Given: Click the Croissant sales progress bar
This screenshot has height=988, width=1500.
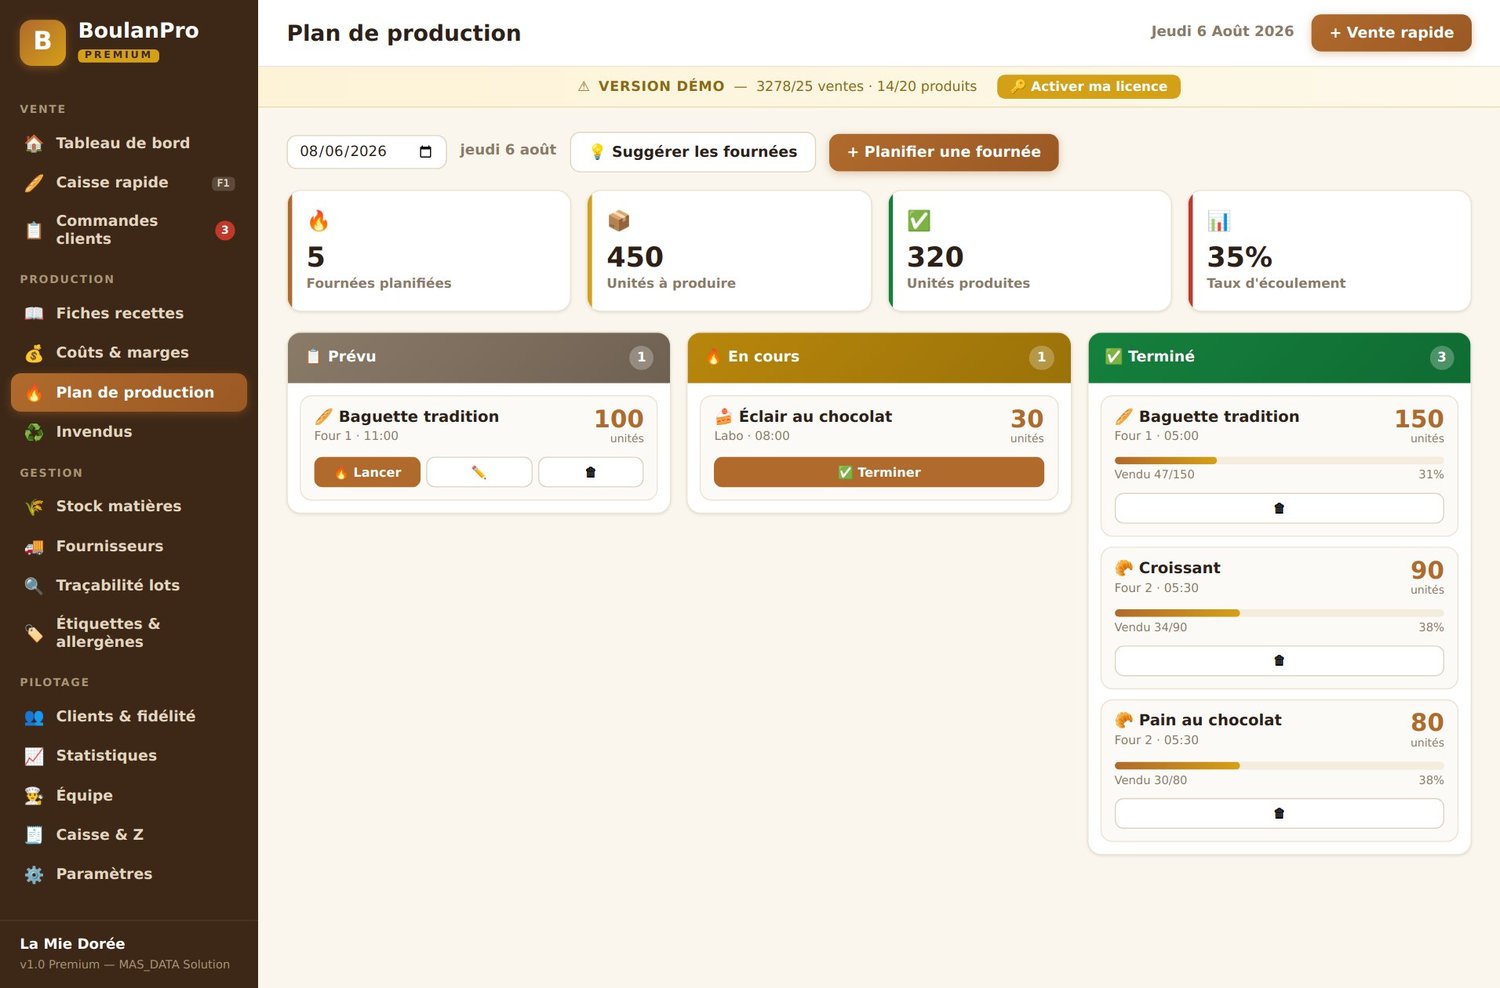Looking at the screenshot, I should (x=1279, y=613).
